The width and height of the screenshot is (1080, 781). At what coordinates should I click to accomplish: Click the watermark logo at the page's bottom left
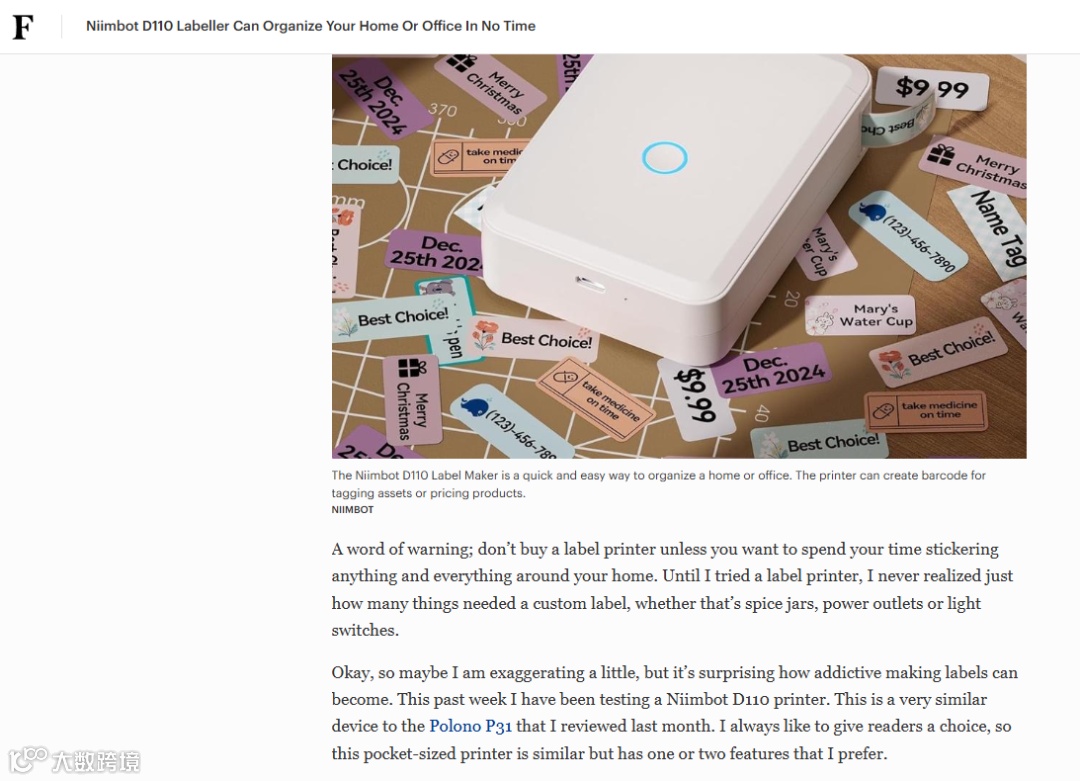[74, 760]
